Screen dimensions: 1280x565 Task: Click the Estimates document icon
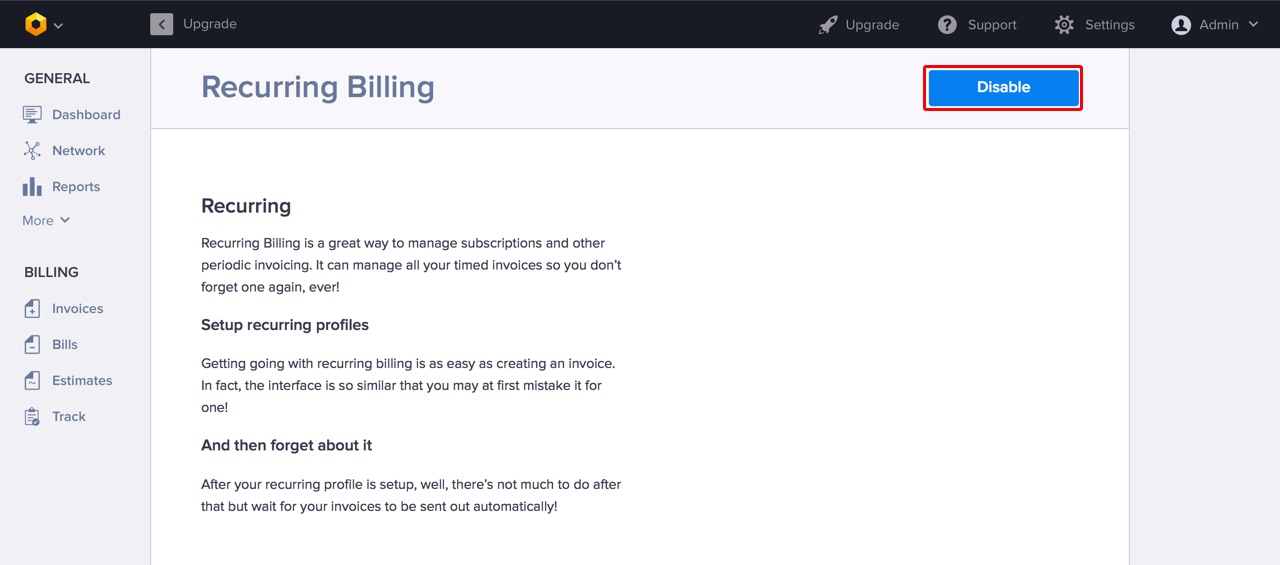[32, 381]
